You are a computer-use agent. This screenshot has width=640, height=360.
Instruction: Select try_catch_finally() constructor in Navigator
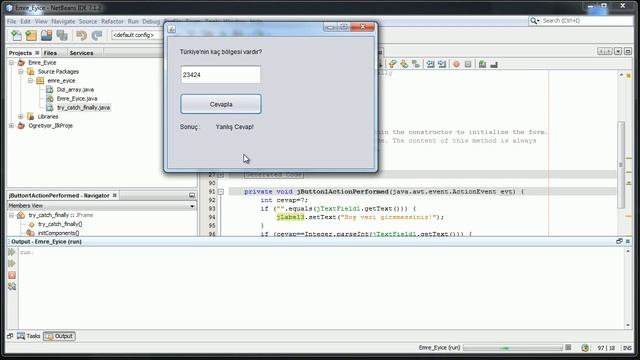pos(60,224)
